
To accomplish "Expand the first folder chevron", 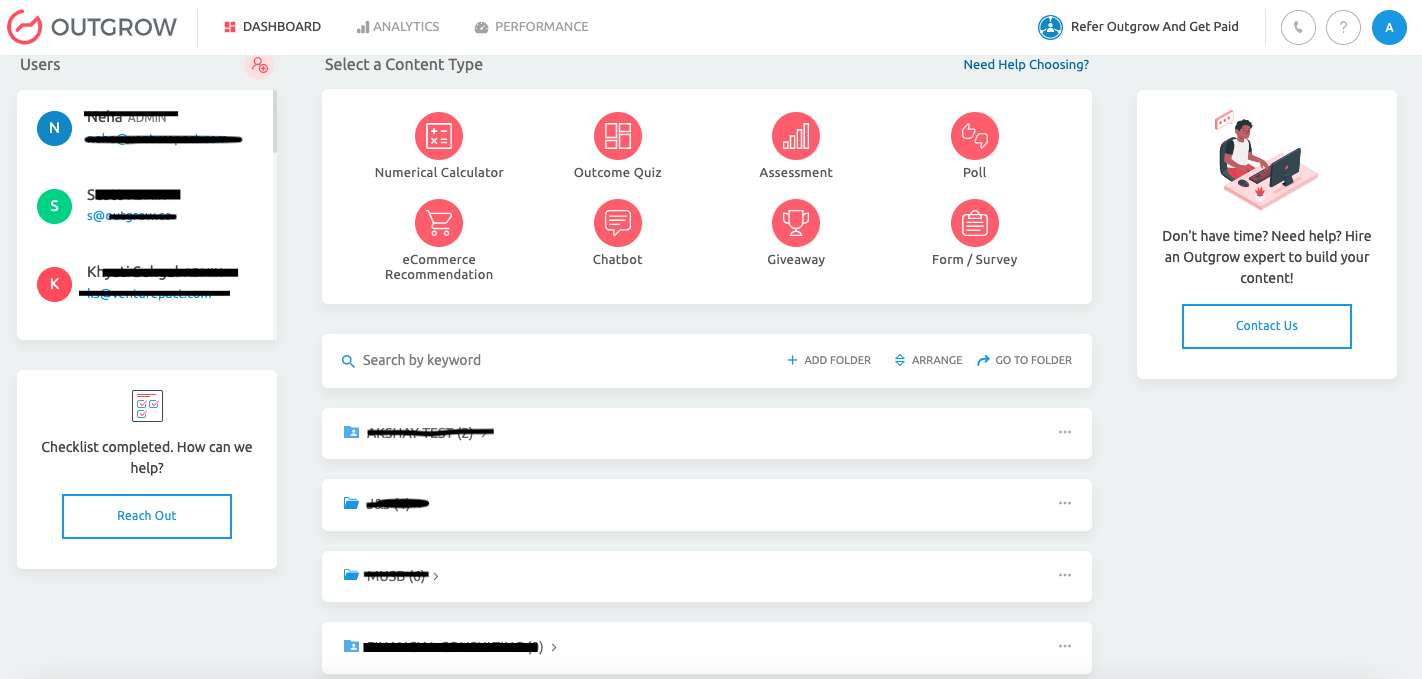I will pyautogui.click(x=485, y=433).
